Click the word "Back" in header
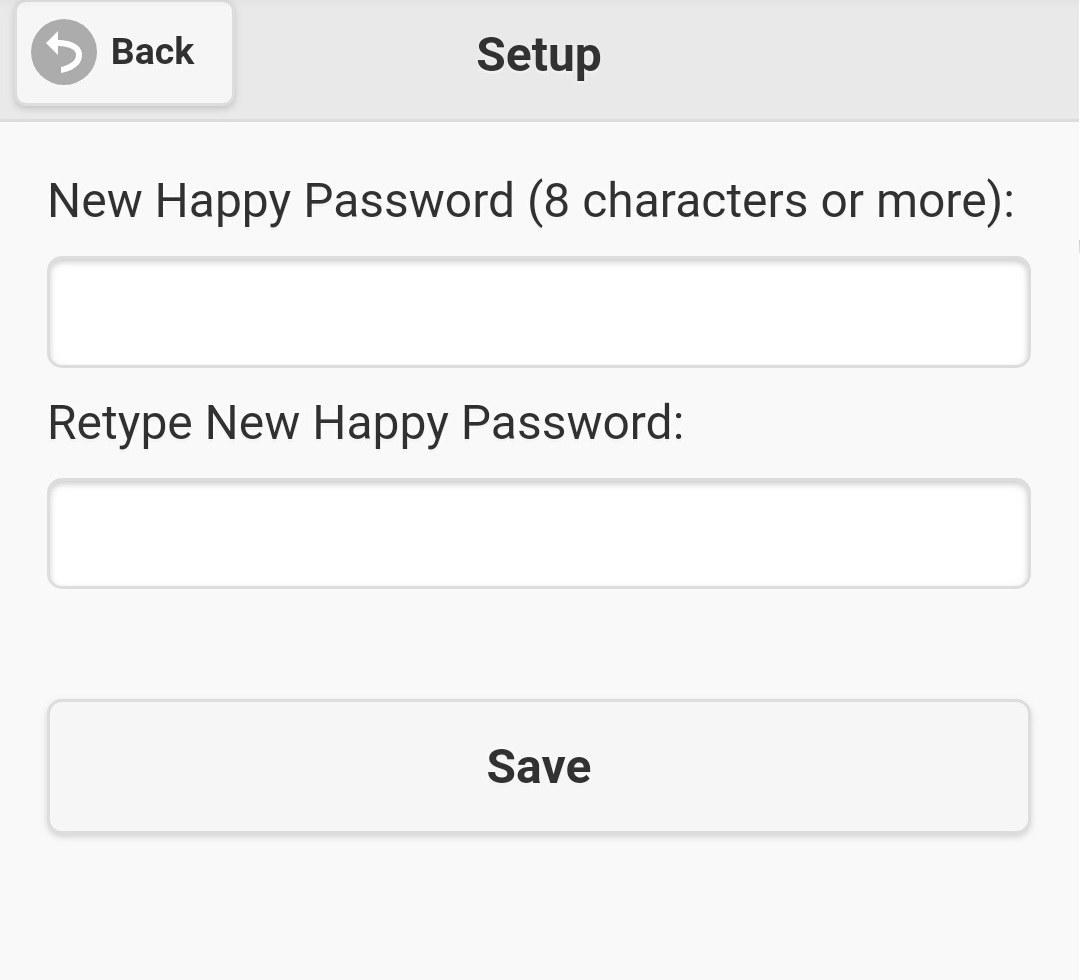The width and height of the screenshot is (1080, 980). click(152, 52)
